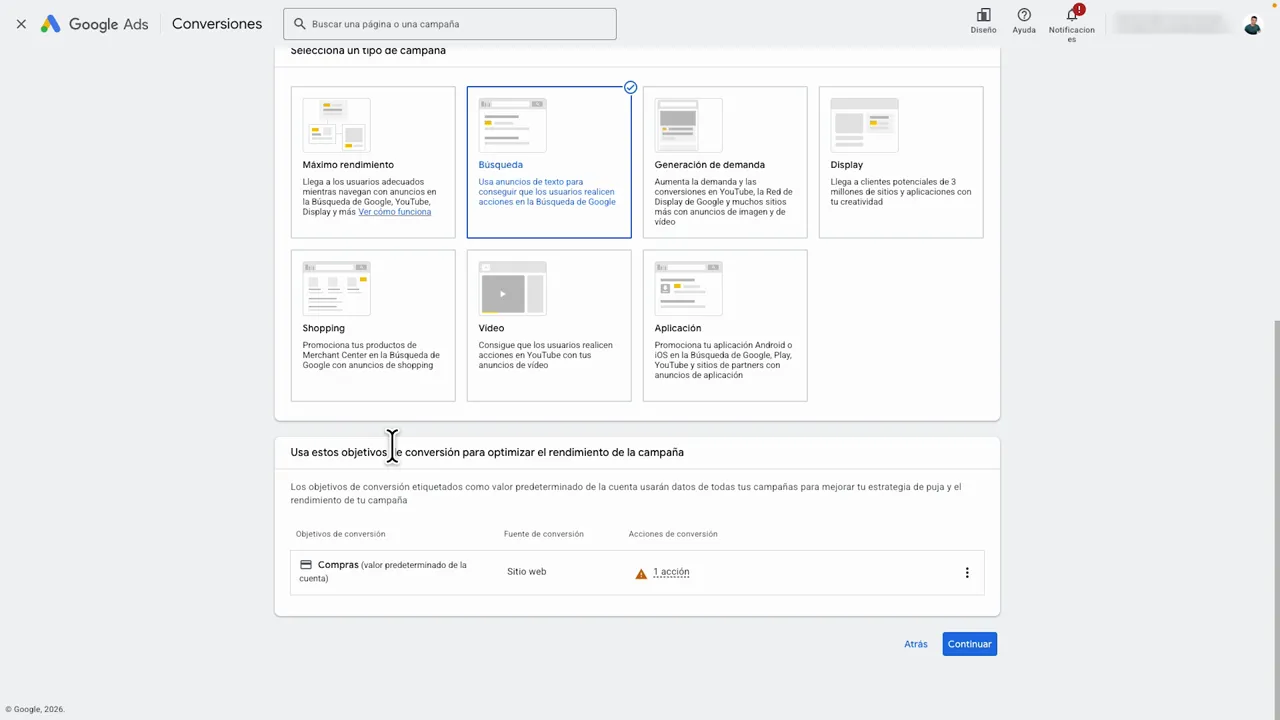This screenshot has height=720, width=1280.
Task: Click the Vídeo play illustration thumbnail
Action: pos(512,289)
